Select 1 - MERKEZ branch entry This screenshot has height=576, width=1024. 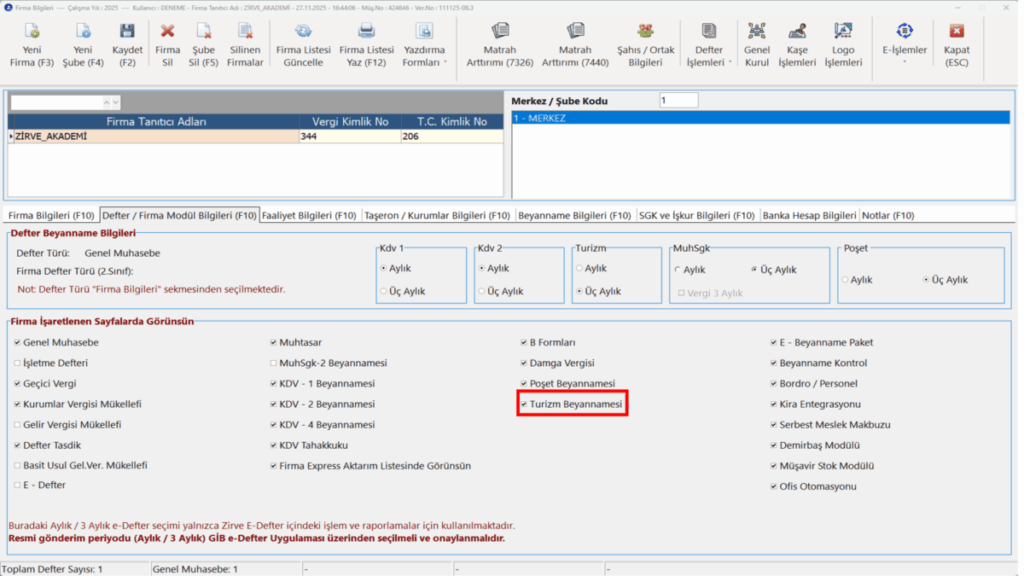pos(761,118)
